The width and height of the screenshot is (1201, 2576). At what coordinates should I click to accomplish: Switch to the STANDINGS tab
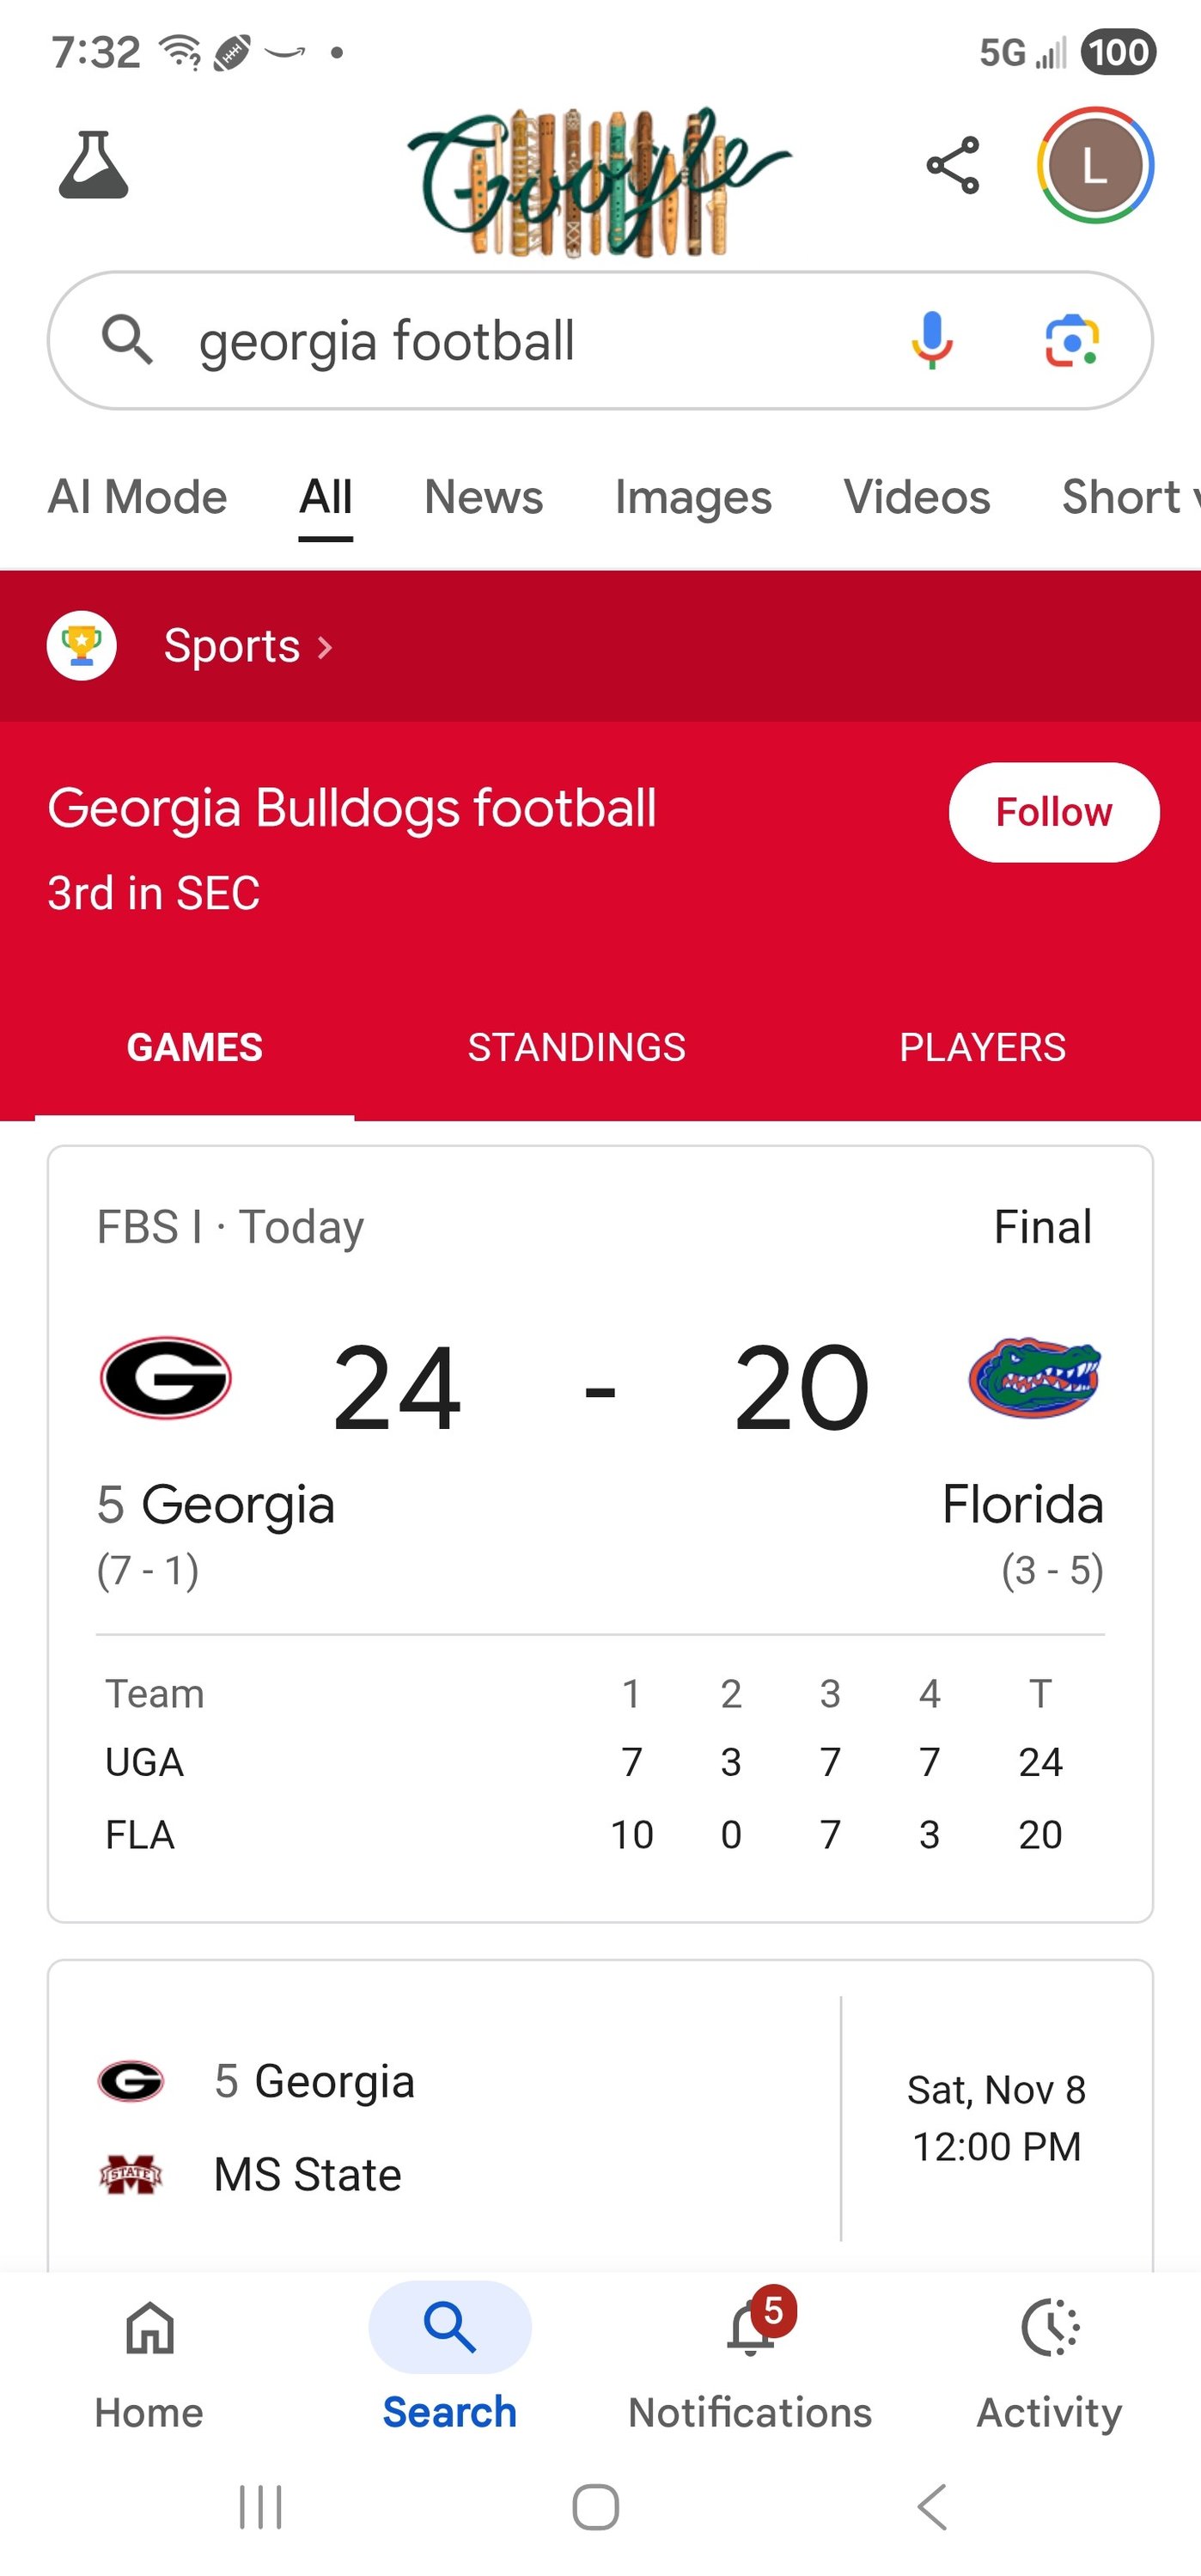tap(576, 1047)
